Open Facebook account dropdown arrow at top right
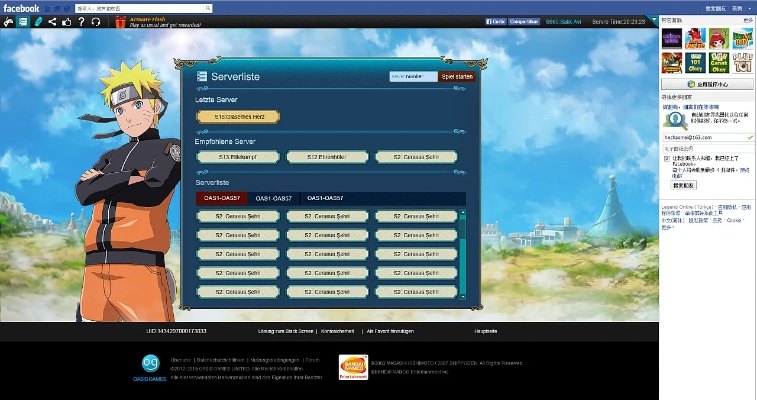Screen dimensions: 757x400 (x=749, y=7)
